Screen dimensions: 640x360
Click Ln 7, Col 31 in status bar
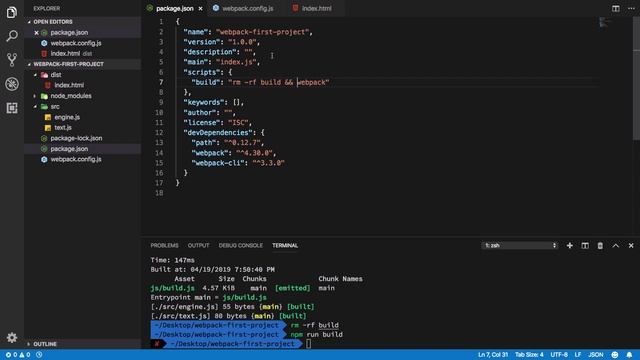(x=493, y=355)
